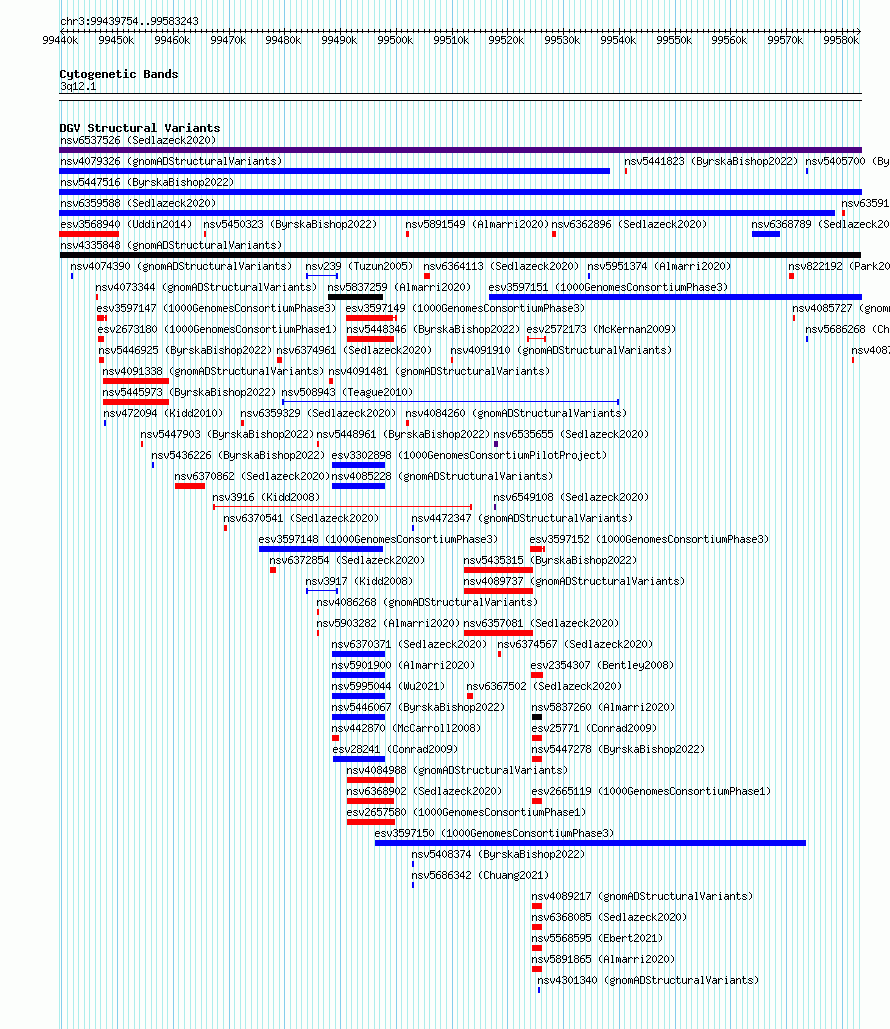The width and height of the screenshot is (890, 1029).
Task: Open the nsv5686342 (Chuang2021) label
Action: (480, 875)
